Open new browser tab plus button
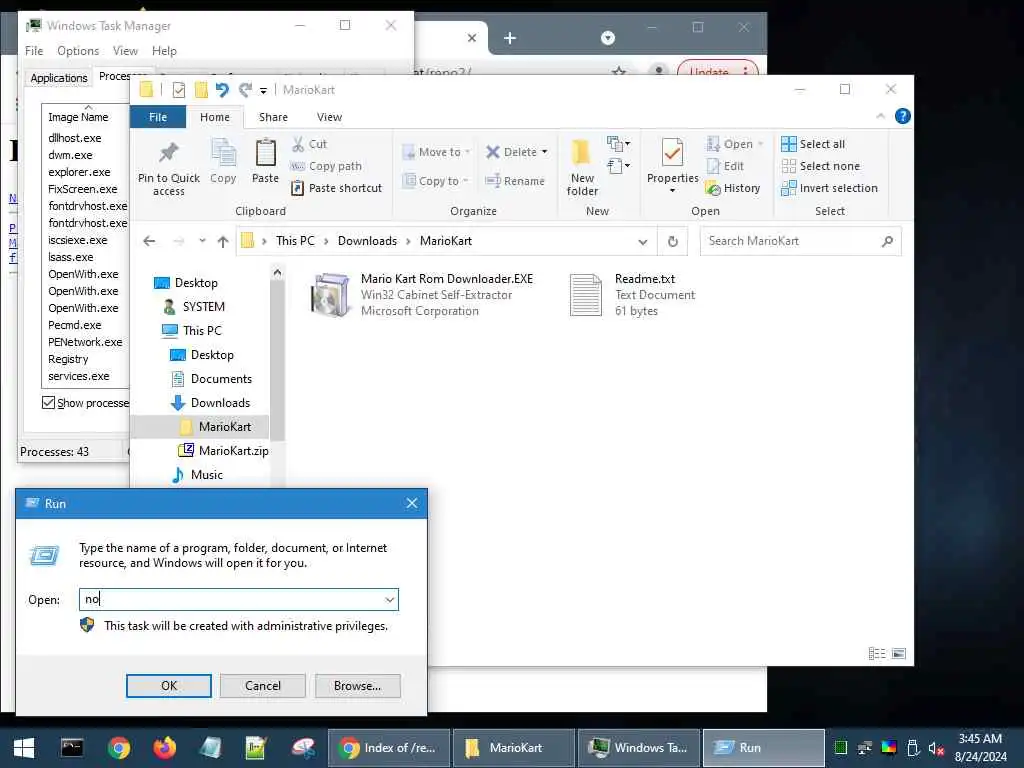 coord(510,38)
